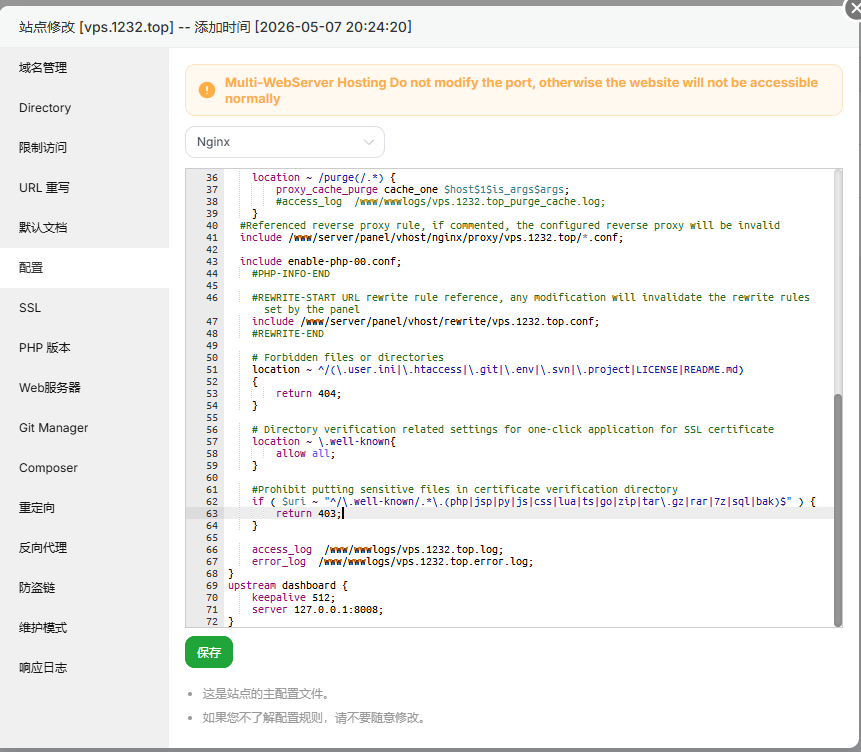
Task: Switch to the PHP 版本 tab
Action: click(x=44, y=348)
